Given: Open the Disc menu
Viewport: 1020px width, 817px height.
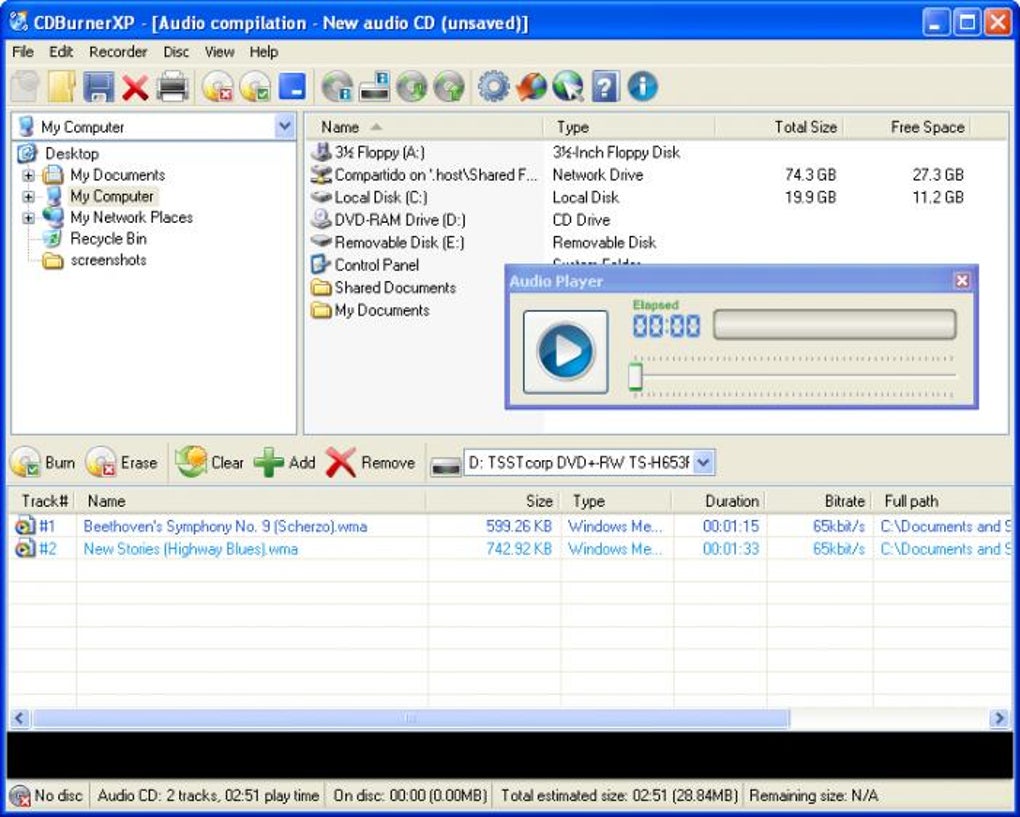Looking at the screenshot, I should coord(176,52).
